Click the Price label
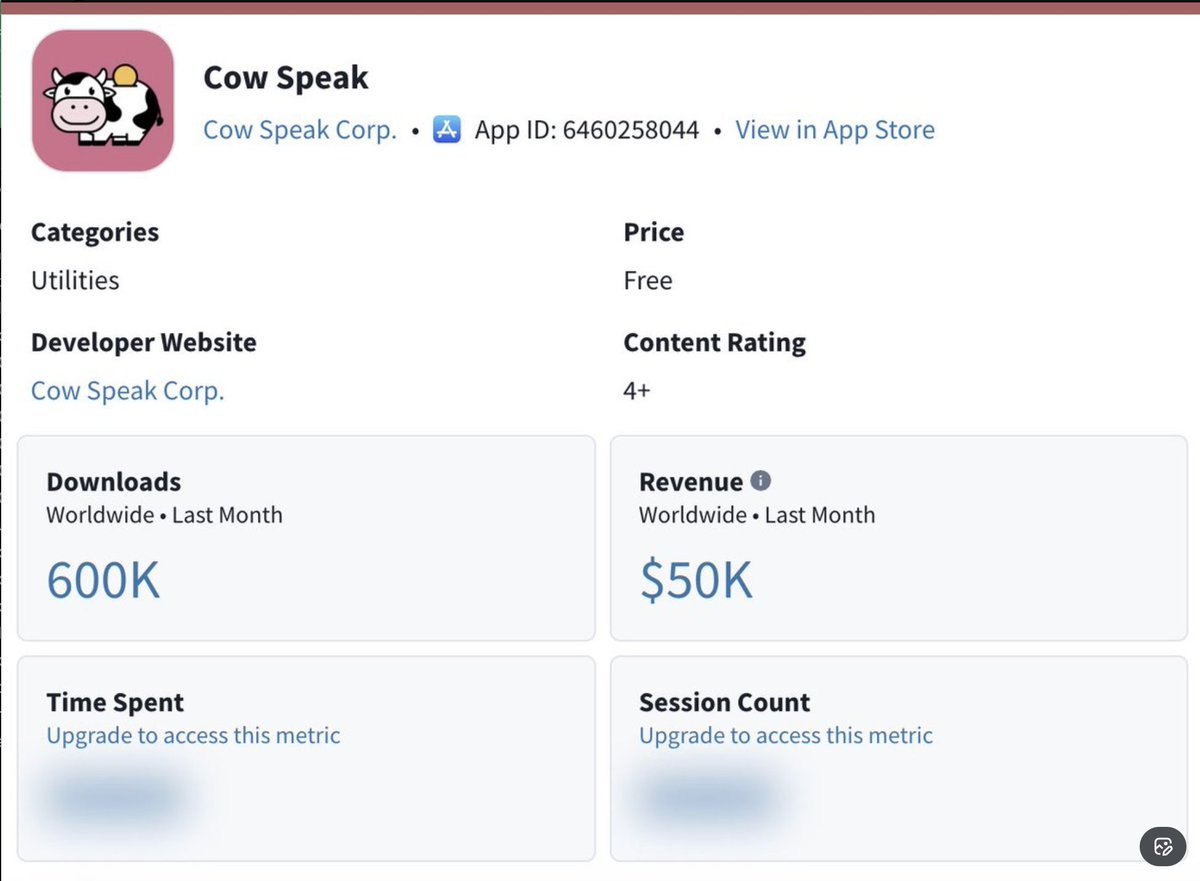1200x881 pixels. point(654,233)
